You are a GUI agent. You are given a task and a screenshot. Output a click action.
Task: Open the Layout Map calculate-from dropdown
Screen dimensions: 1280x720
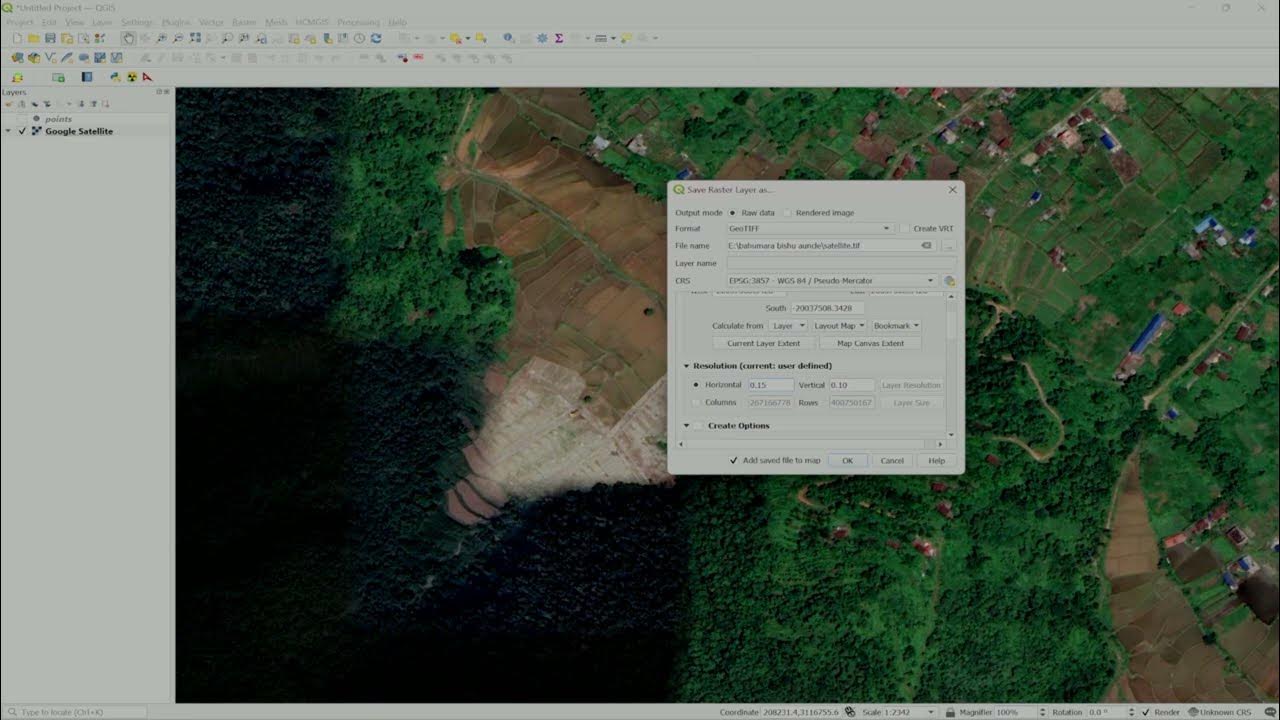838,326
